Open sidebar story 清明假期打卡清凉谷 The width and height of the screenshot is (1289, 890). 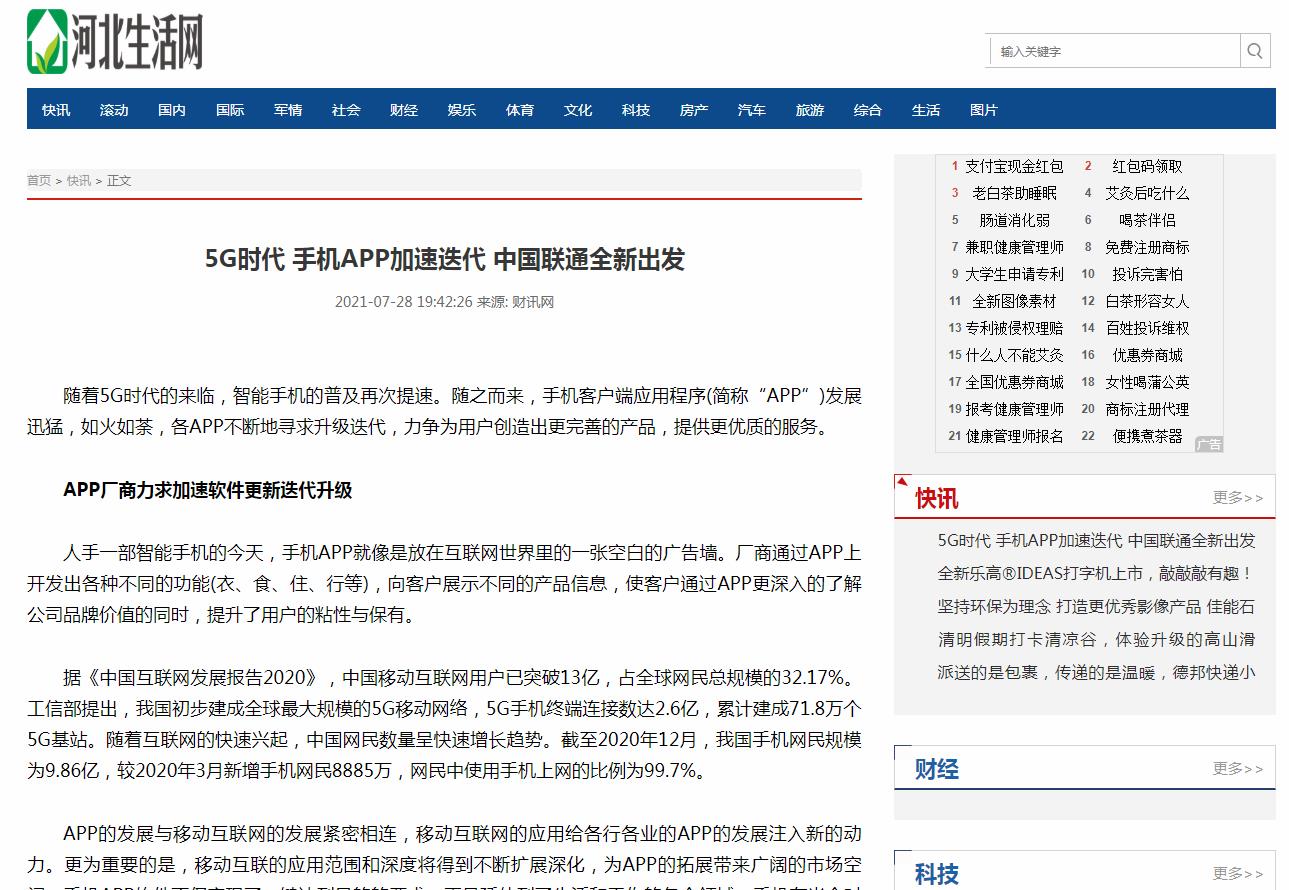1096,640
